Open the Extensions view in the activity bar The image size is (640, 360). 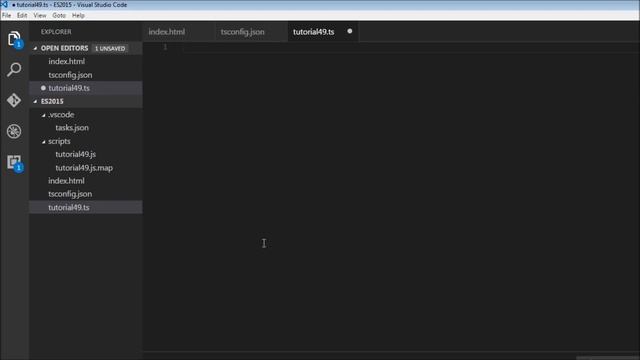14,162
